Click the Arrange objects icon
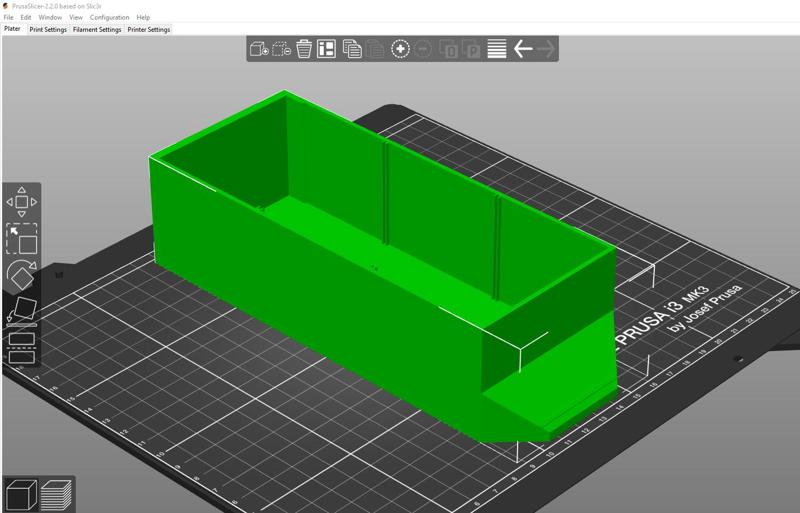Viewport: 800px width, 513px height. pos(327,48)
